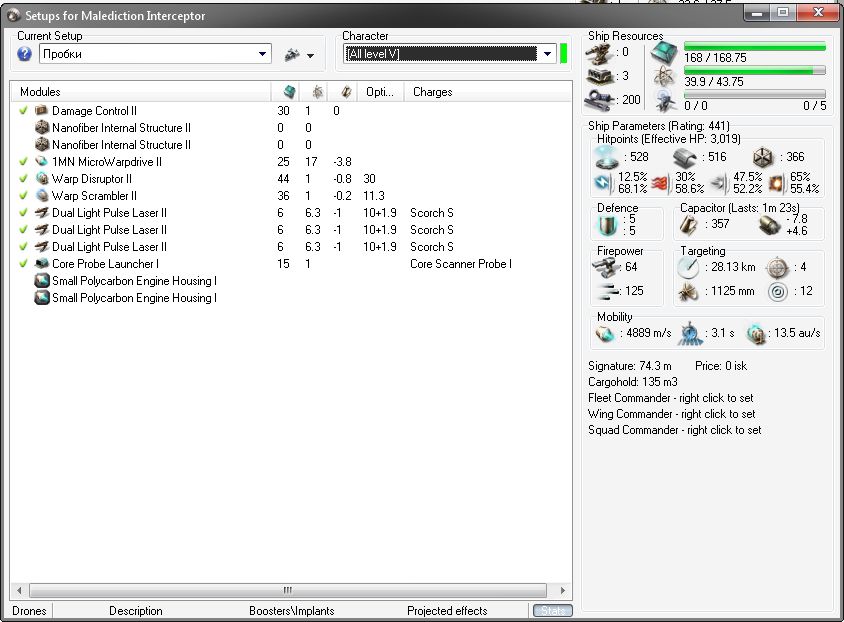Image resolution: width=844 pixels, height=622 pixels.
Task: Click the CPU usage bar 168 / 168.75
Action: pos(755,47)
